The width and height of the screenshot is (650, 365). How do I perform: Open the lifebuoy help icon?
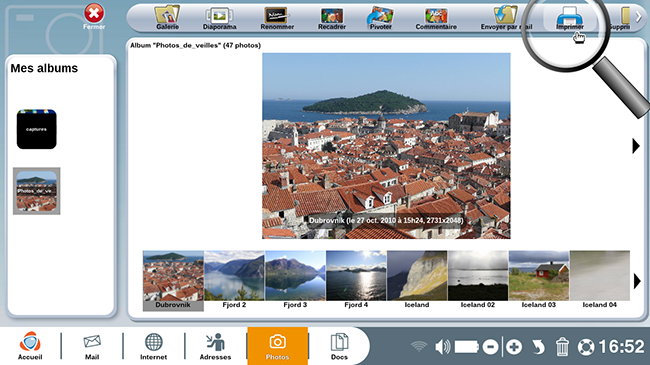tap(586, 346)
